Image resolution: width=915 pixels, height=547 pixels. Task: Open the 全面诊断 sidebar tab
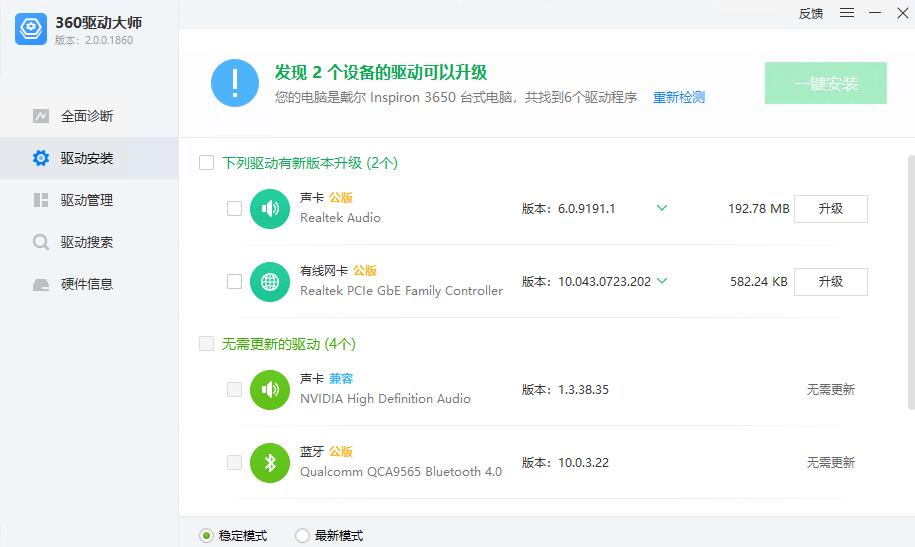click(x=87, y=116)
